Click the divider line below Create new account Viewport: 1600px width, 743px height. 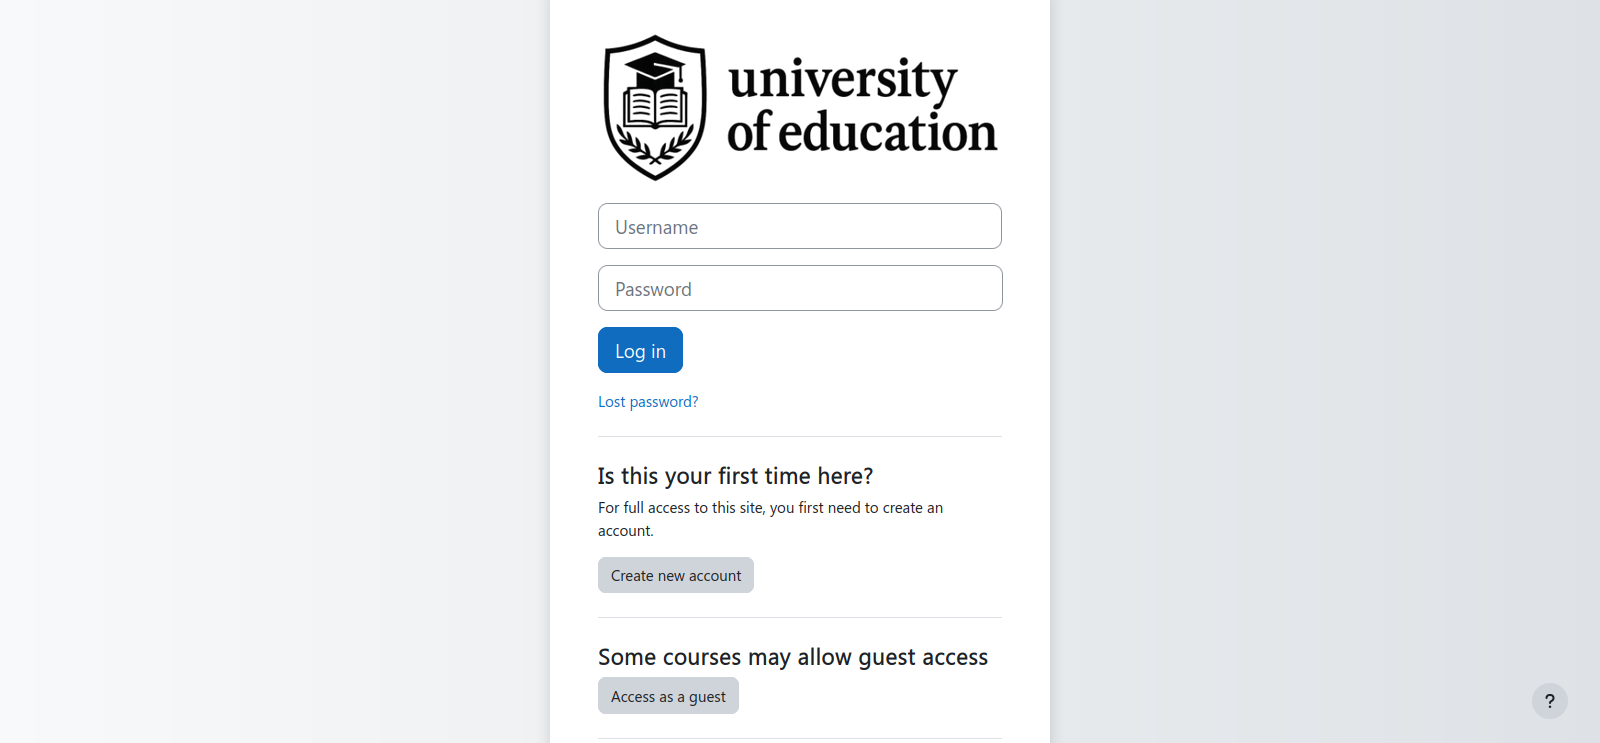(x=800, y=618)
